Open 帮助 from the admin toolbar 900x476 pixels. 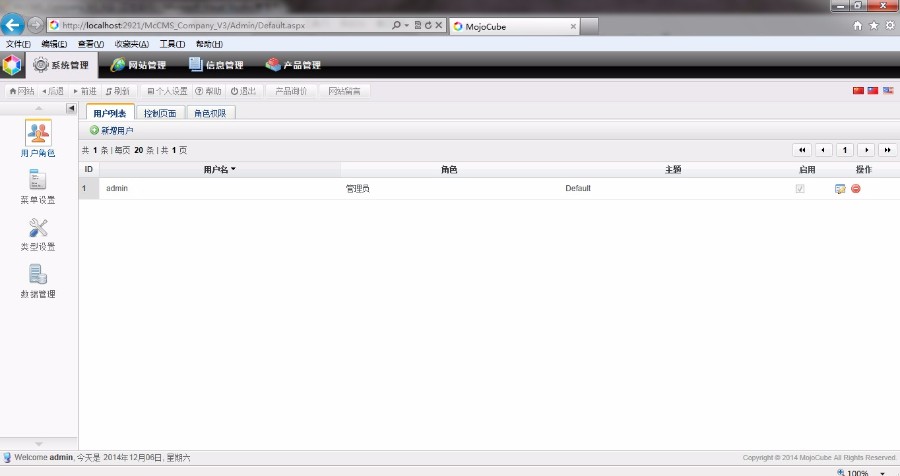[208, 91]
